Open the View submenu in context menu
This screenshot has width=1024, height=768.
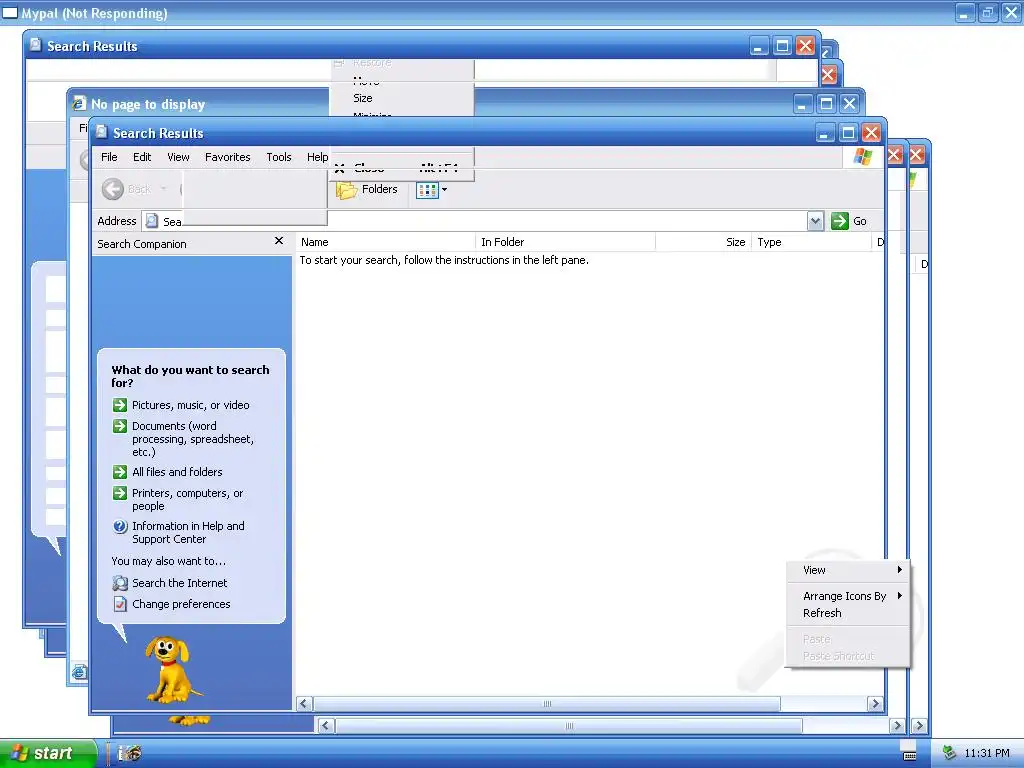[x=847, y=570]
